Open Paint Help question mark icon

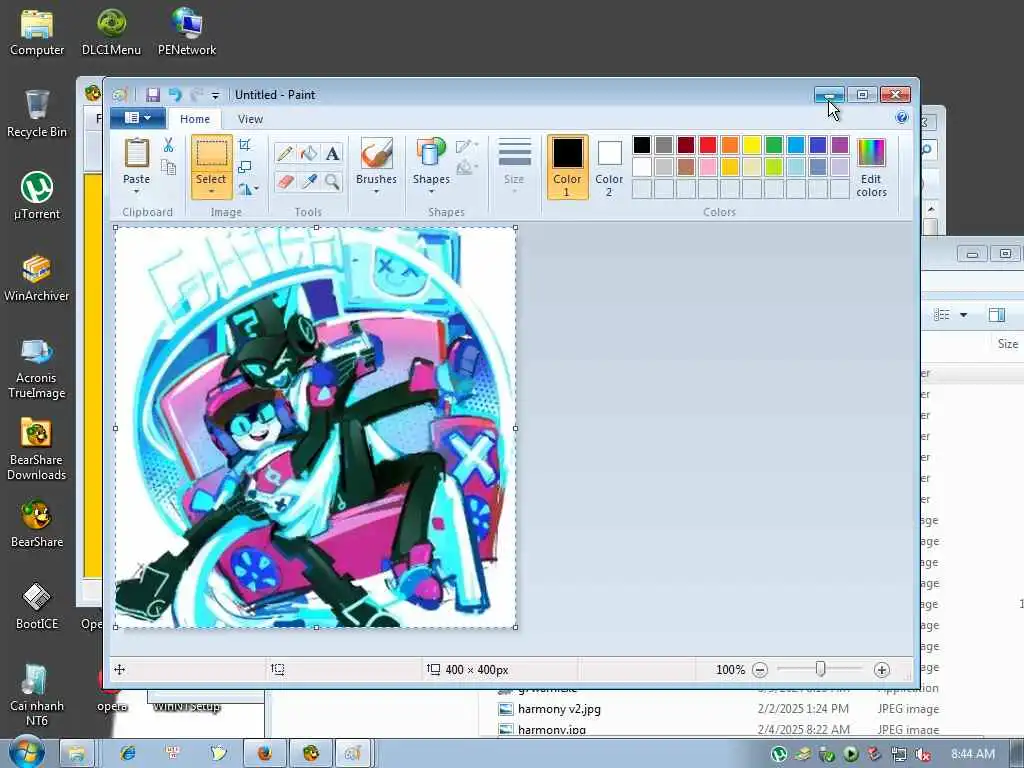click(902, 118)
